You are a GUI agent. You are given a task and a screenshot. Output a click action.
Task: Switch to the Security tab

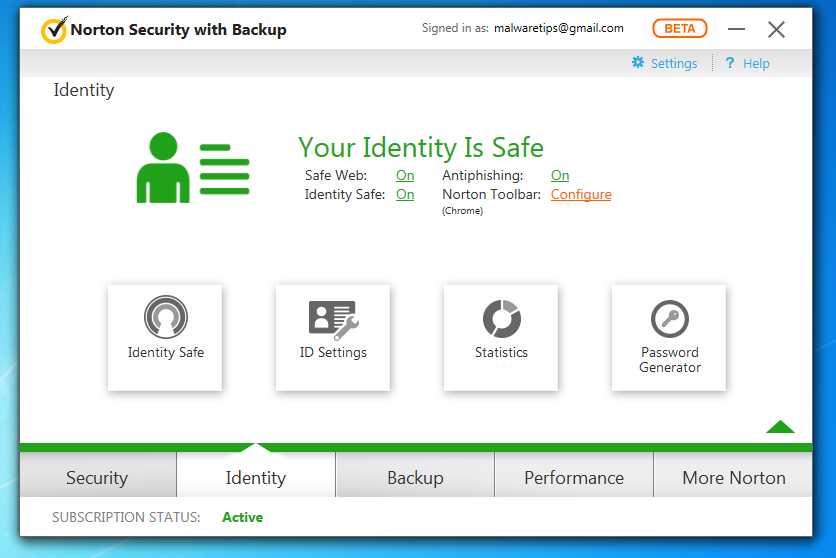[98, 477]
